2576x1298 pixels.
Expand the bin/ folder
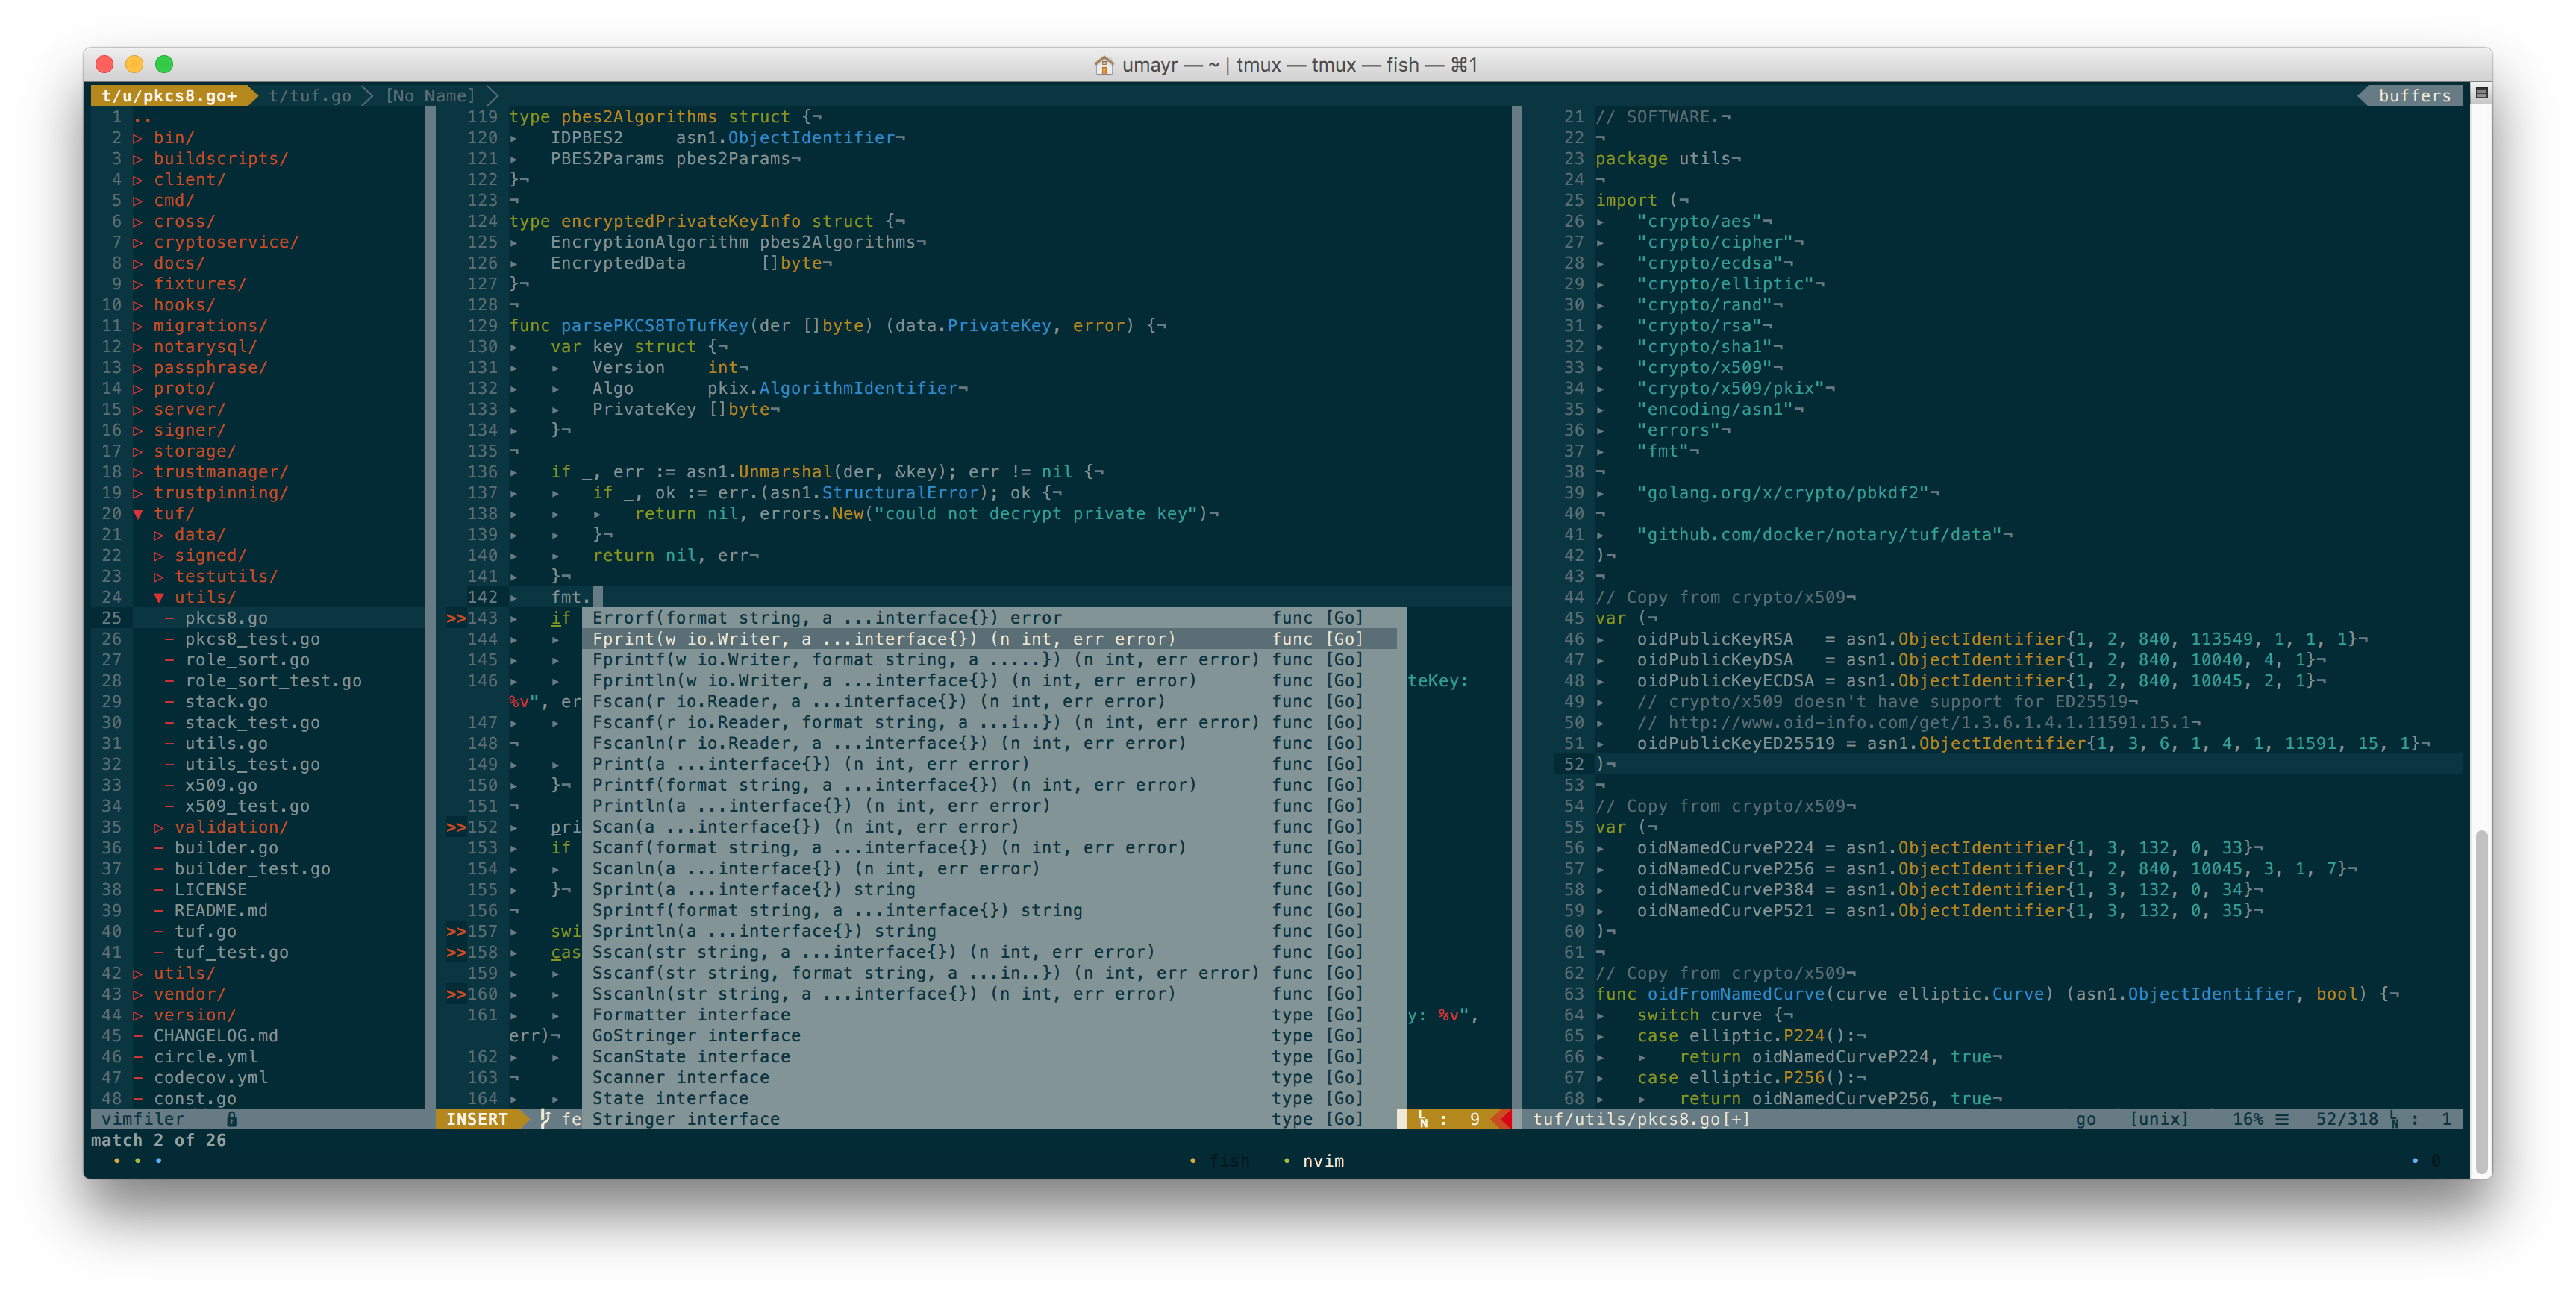(x=138, y=138)
